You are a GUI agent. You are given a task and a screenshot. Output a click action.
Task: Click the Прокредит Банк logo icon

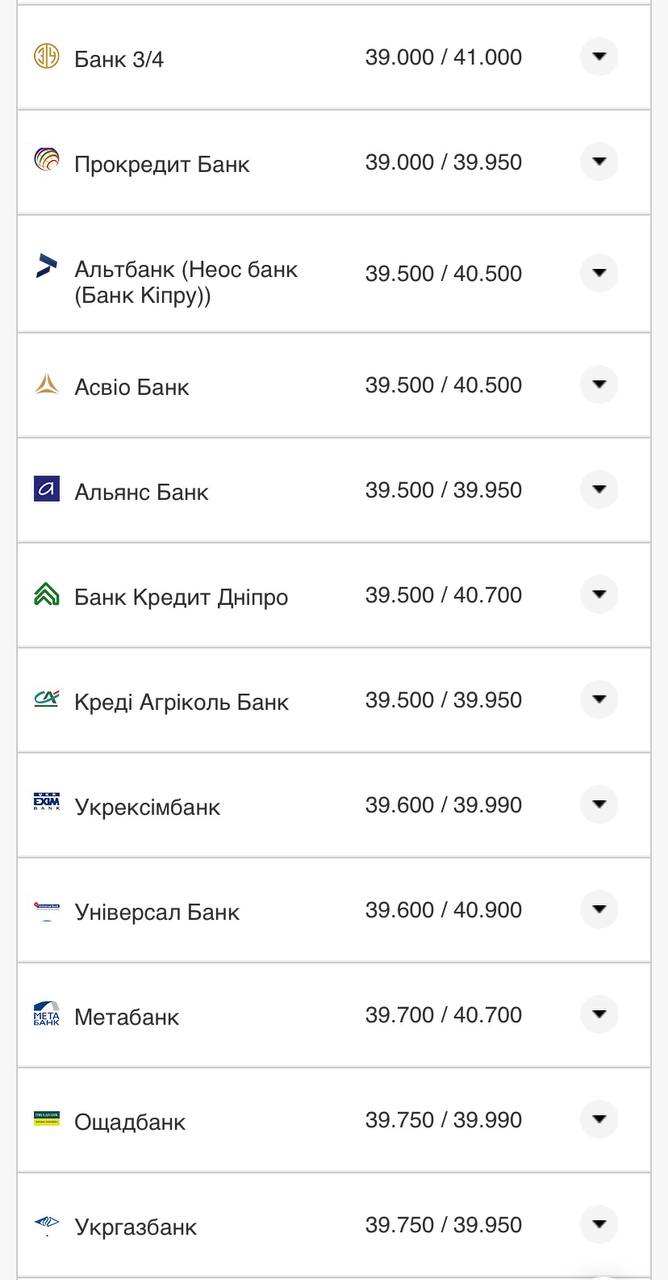click(x=47, y=160)
